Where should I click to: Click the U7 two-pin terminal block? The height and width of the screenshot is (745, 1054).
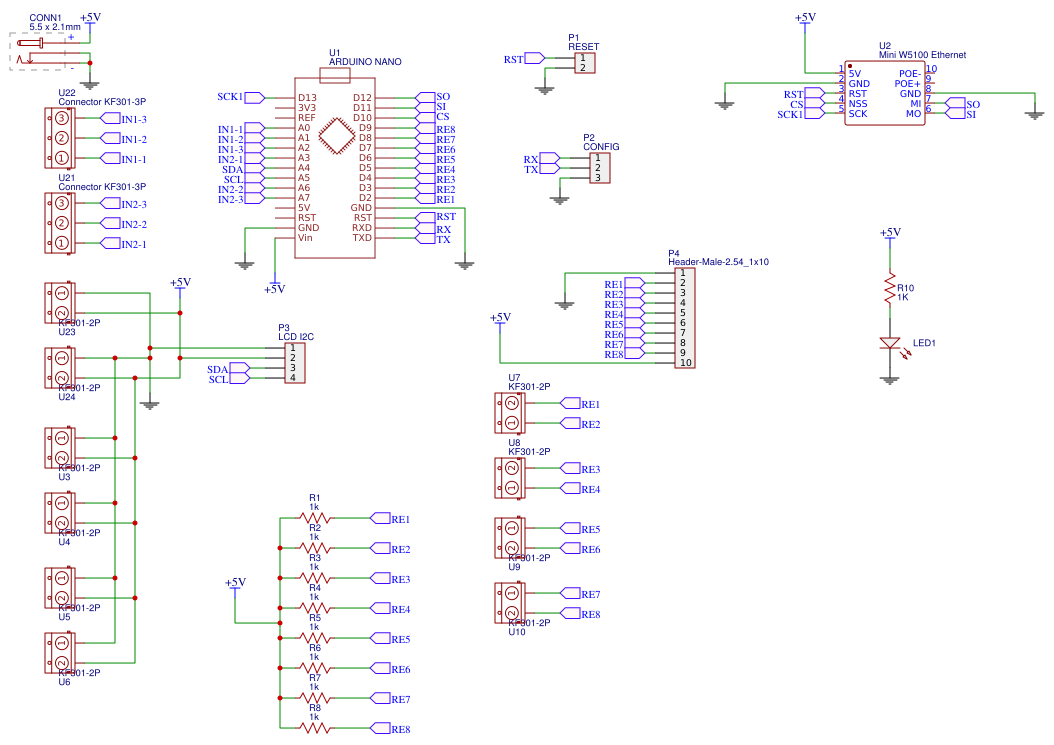[x=509, y=413]
